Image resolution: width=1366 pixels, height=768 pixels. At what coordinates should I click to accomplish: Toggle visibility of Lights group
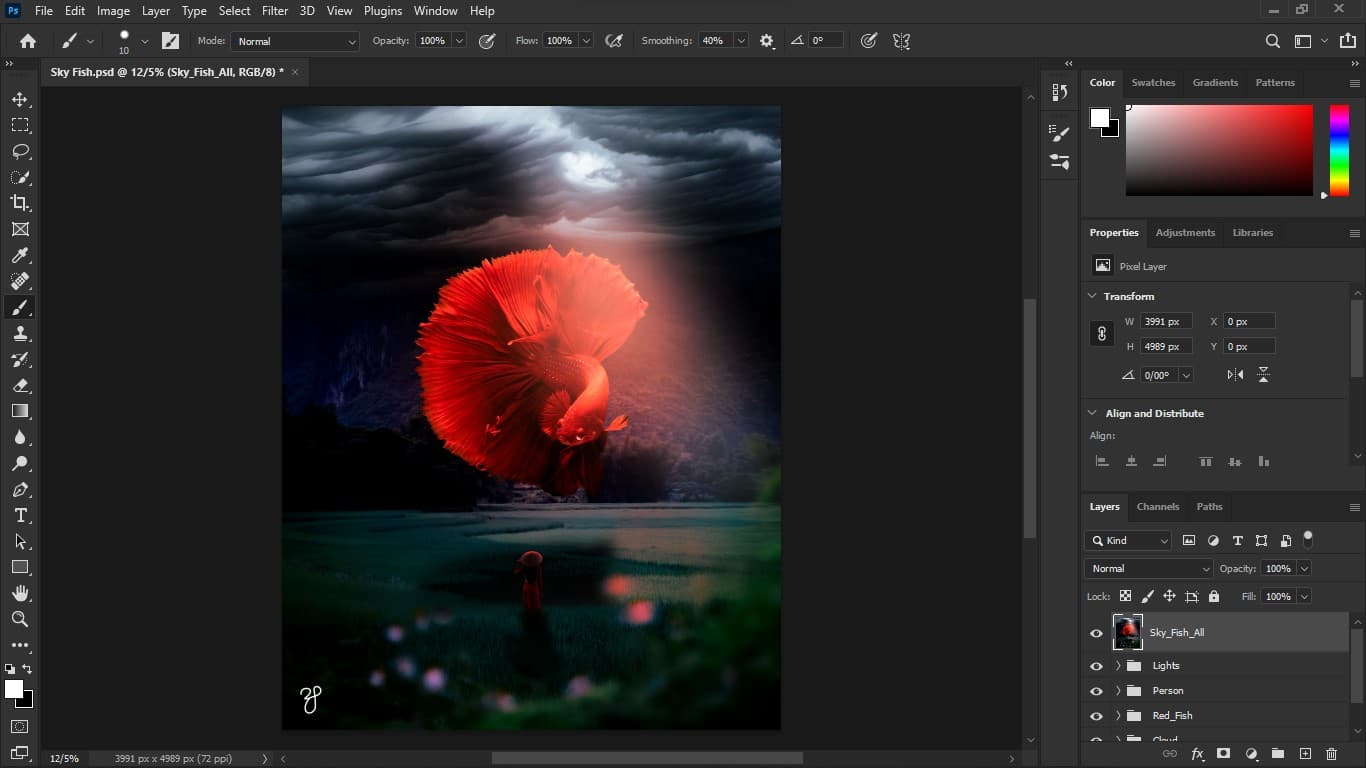(1096, 666)
